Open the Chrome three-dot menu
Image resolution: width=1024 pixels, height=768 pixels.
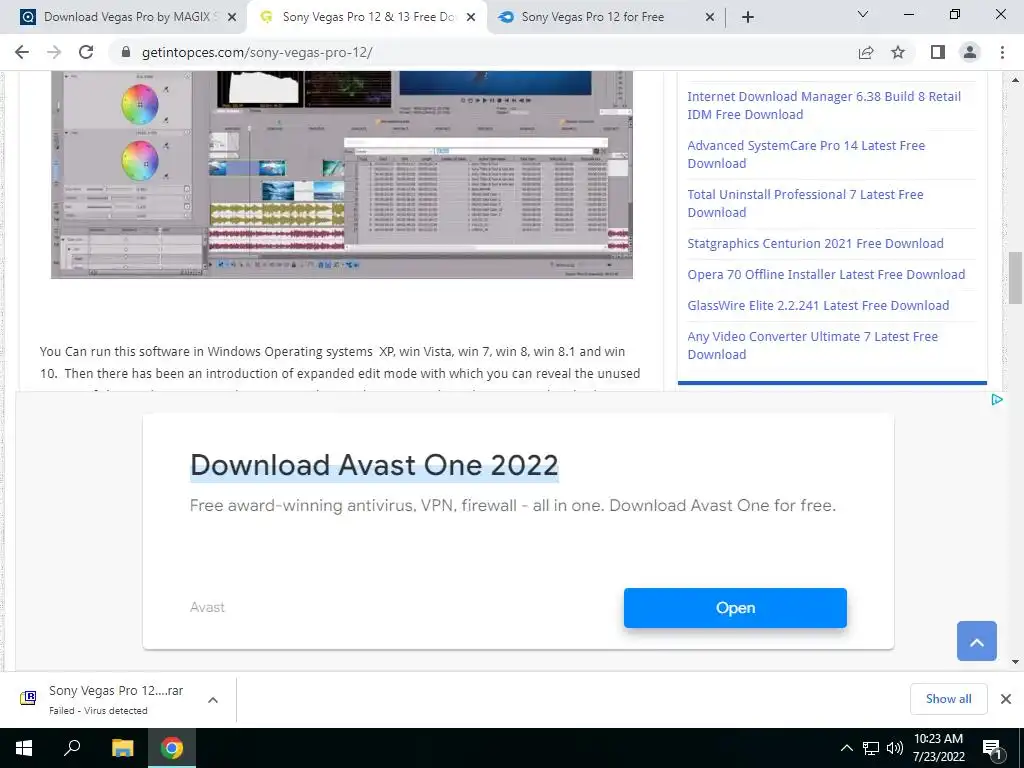tap(1002, 52)
